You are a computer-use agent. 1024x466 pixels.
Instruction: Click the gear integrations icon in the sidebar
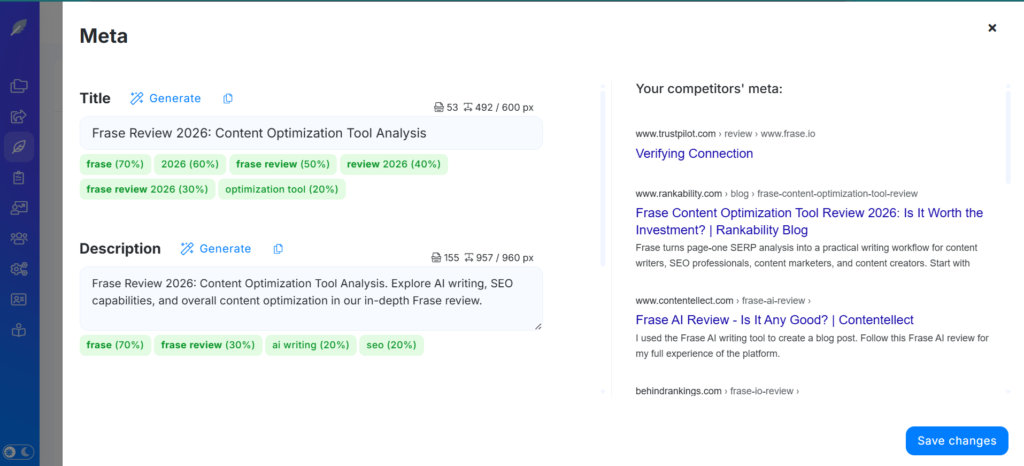(x=19, y=270)
